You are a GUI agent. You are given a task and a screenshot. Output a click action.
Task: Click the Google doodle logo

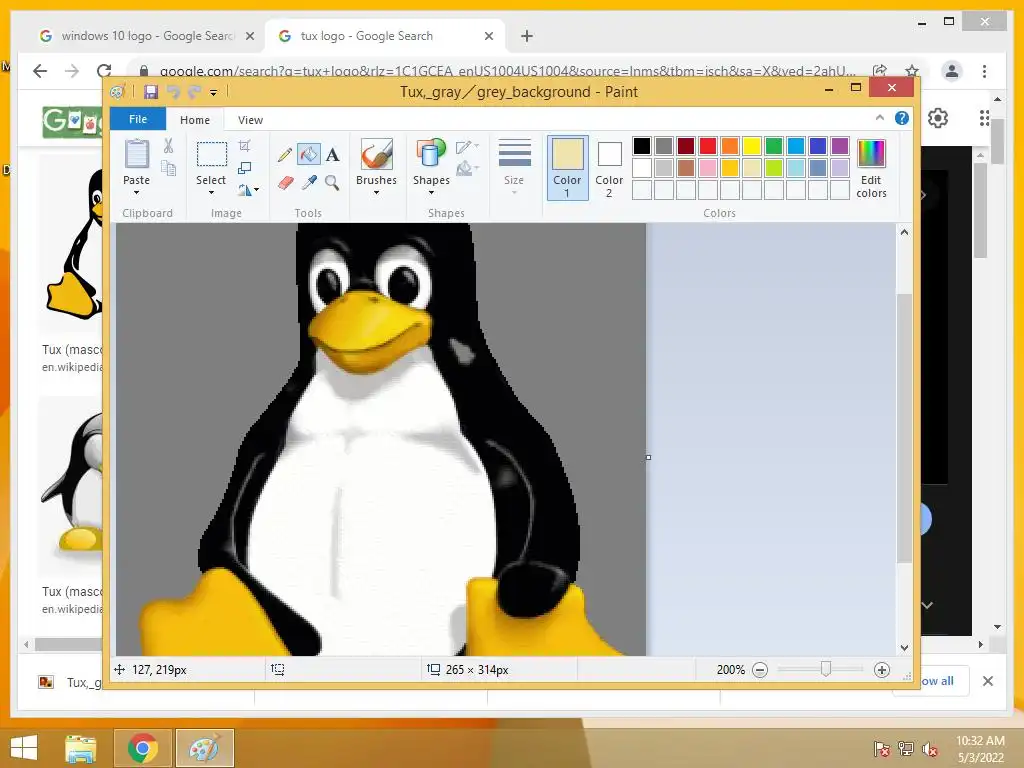[72, 121]
